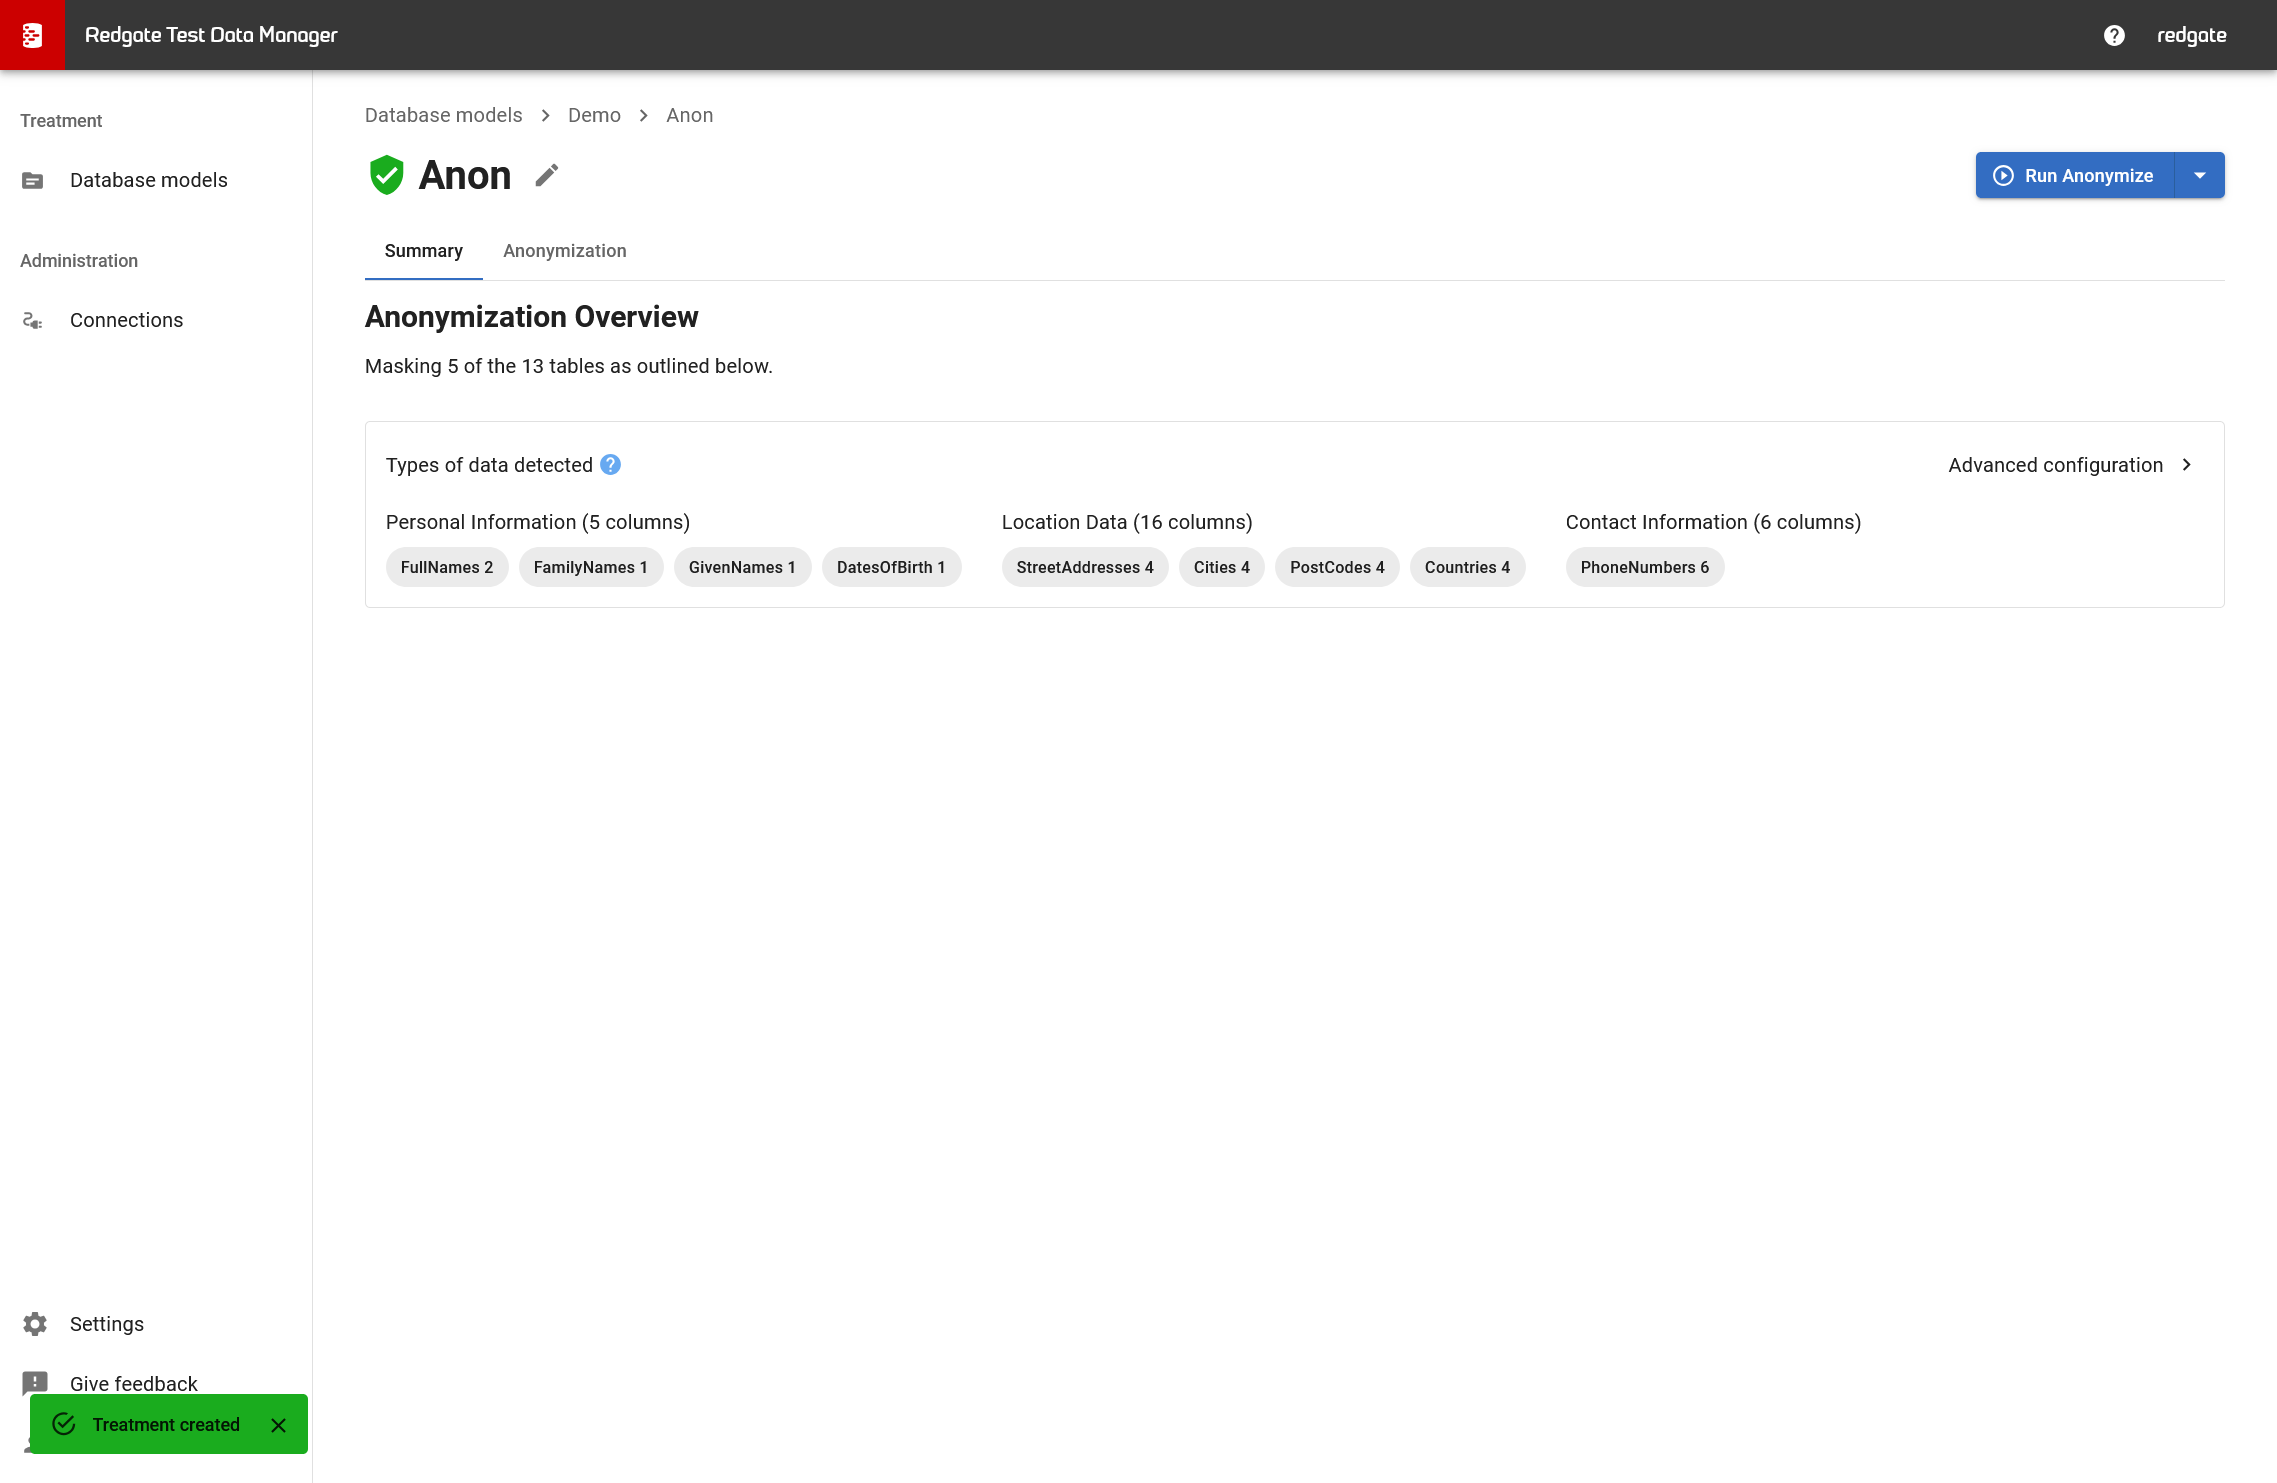Expand the Run Anonymize dropdown arrow

click(x=2200, y=175)
